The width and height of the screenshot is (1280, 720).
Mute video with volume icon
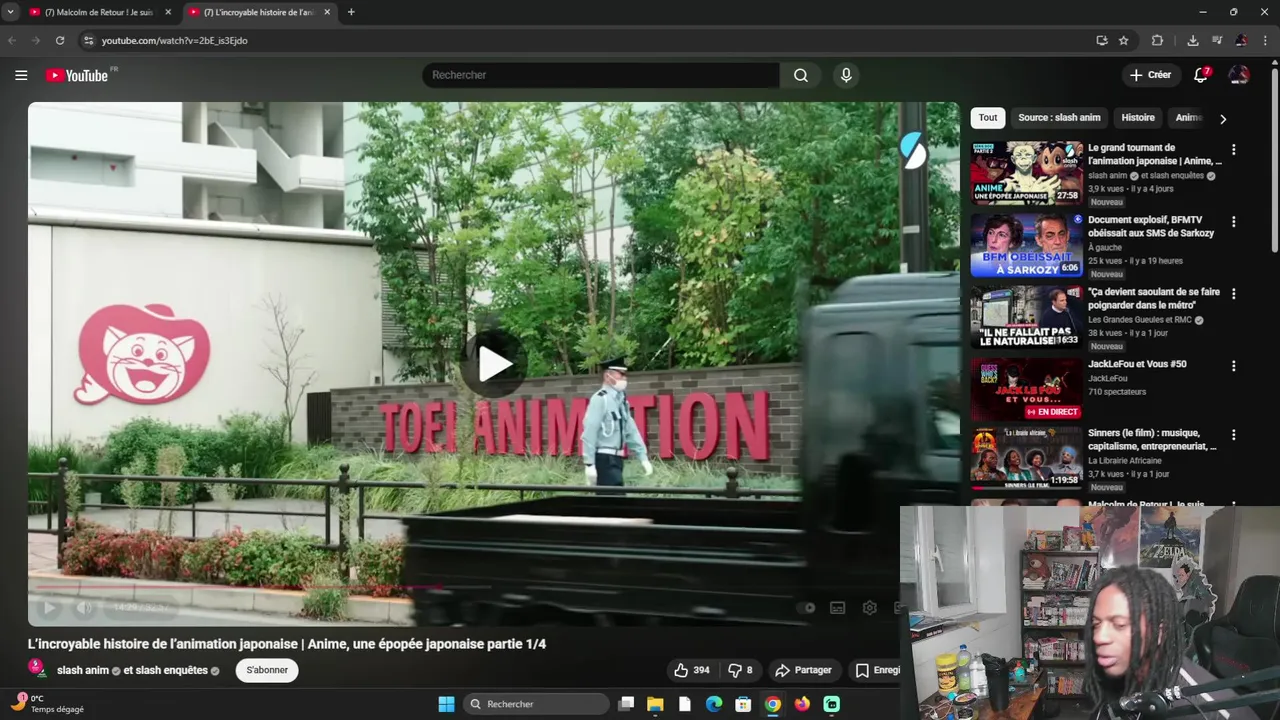[x=85, y=607]
